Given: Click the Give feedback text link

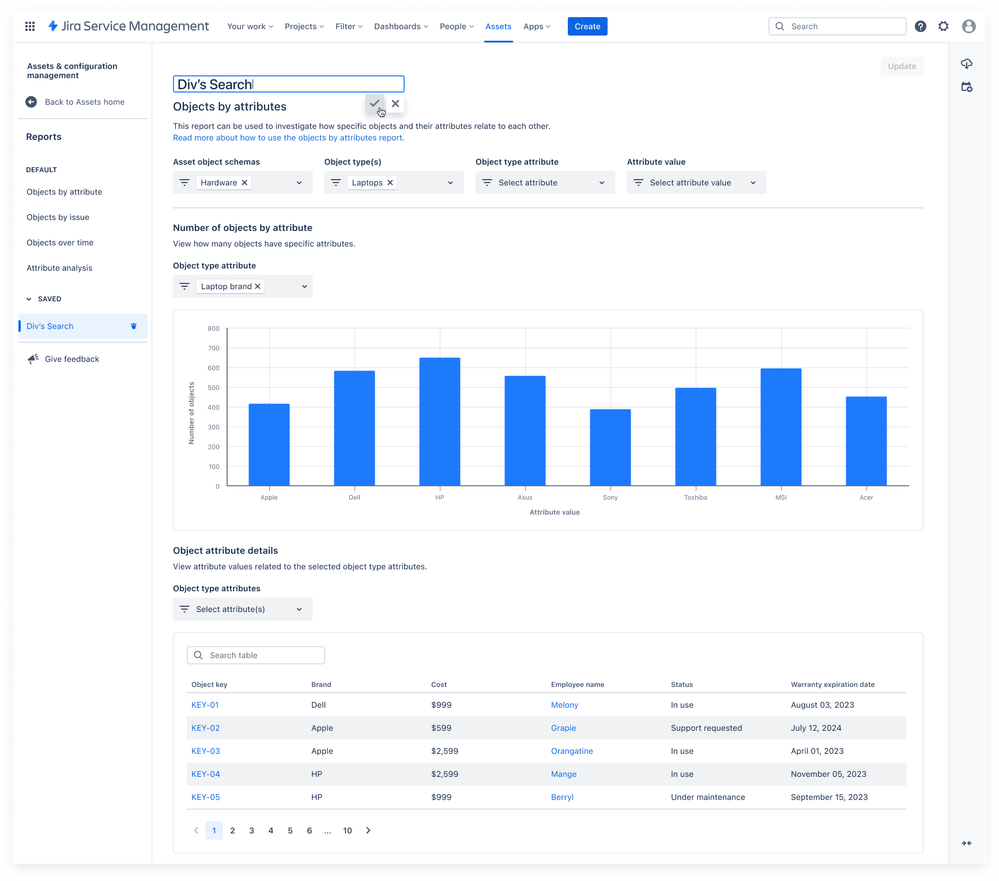Looking at the screenshot, I should pos(72,359).
